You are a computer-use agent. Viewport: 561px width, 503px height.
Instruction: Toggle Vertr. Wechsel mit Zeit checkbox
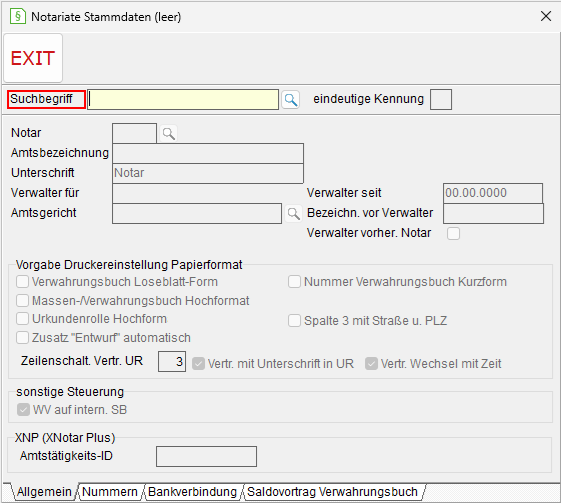click(x=371, y=364)
